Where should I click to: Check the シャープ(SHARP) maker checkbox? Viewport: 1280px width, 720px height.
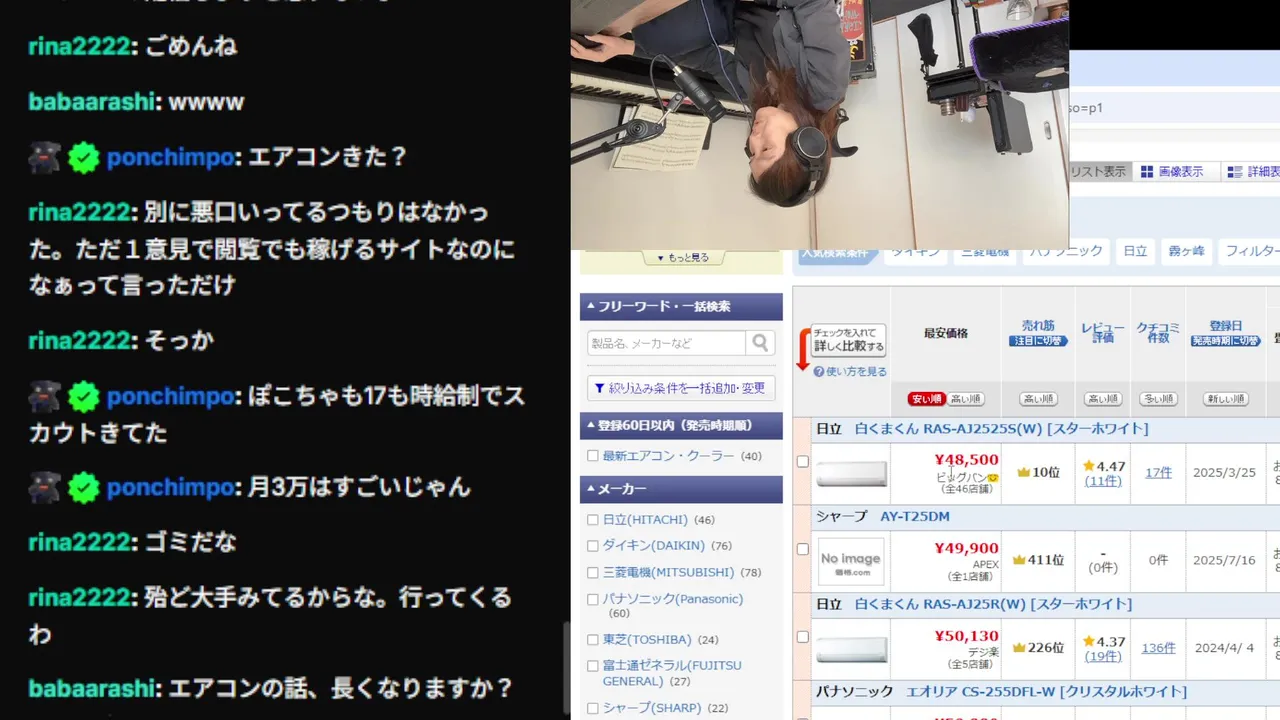[x=593, y=708]
